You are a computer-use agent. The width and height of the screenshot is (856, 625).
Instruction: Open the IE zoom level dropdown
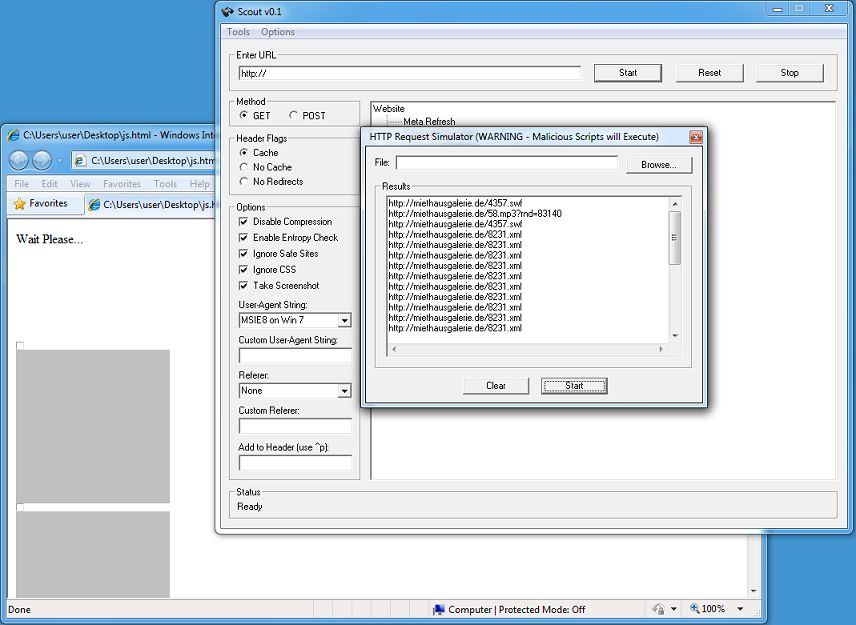(x=740, y=609)
